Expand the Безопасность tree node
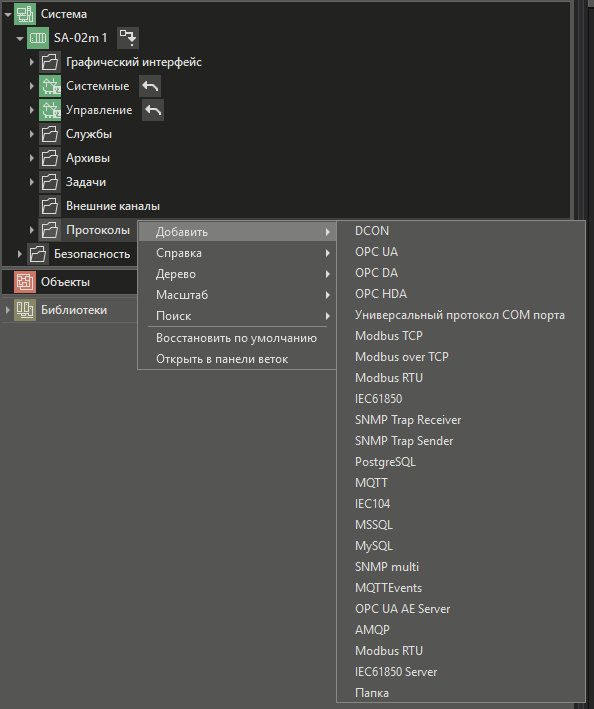The height and width of the screenshot is (709, 594). [19, 254]
